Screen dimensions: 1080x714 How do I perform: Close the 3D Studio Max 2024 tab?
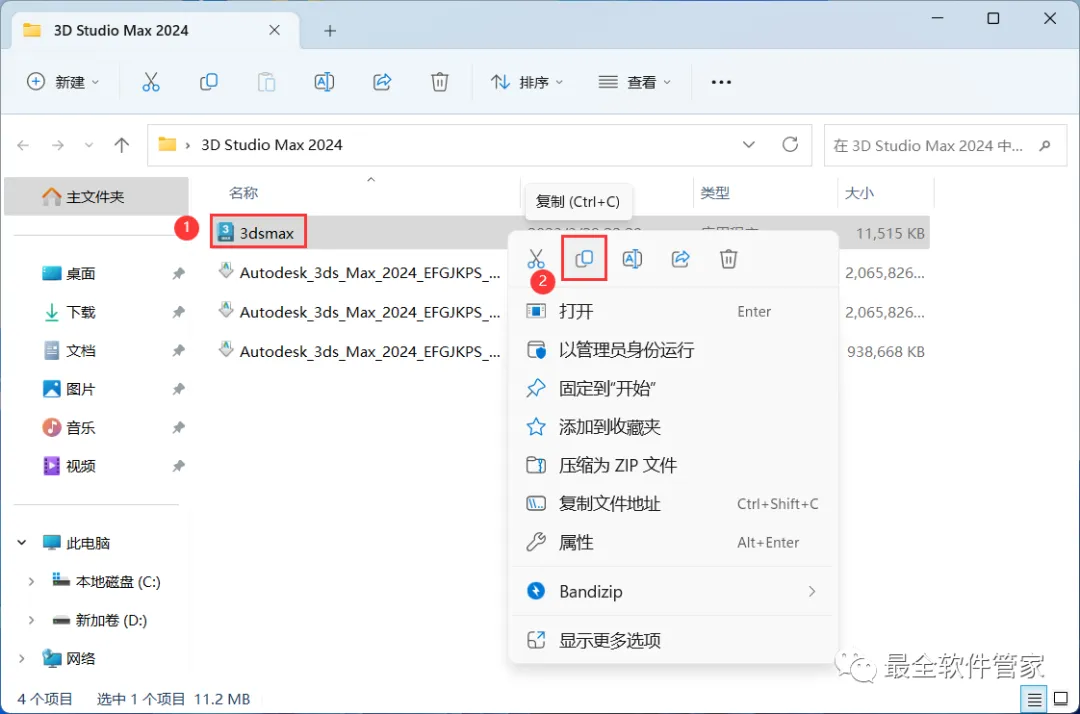[x=274, y=30]
